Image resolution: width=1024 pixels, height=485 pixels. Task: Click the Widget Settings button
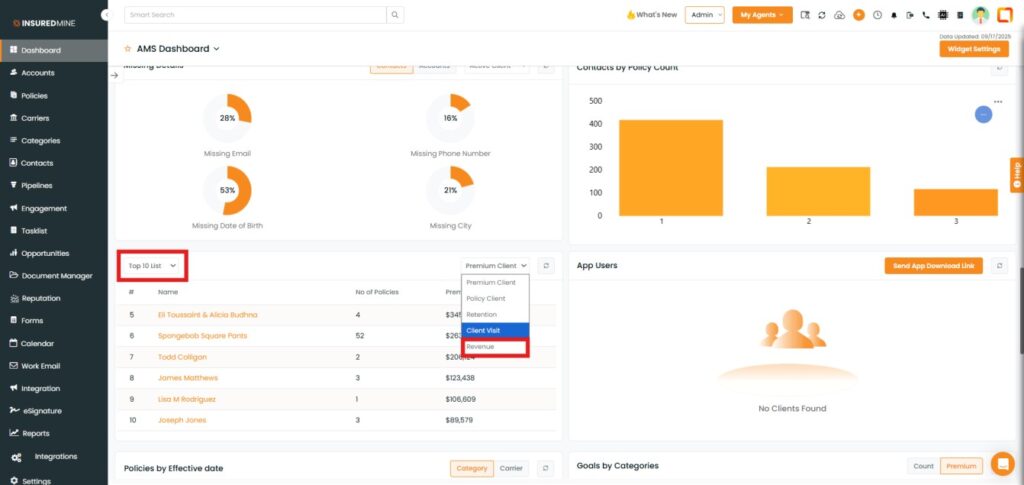973,49
